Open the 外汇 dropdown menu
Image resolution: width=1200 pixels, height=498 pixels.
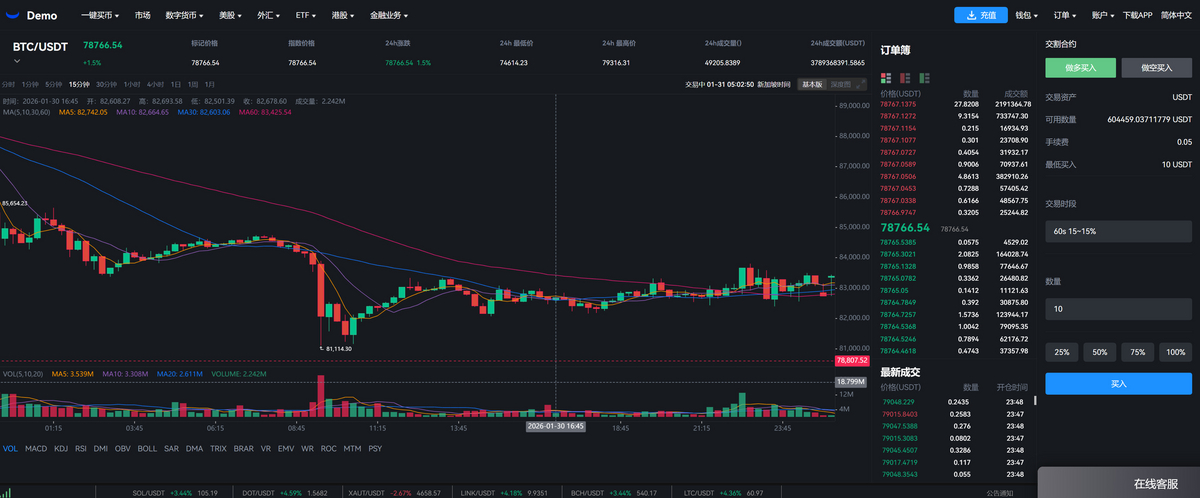[x=269, y=16]
